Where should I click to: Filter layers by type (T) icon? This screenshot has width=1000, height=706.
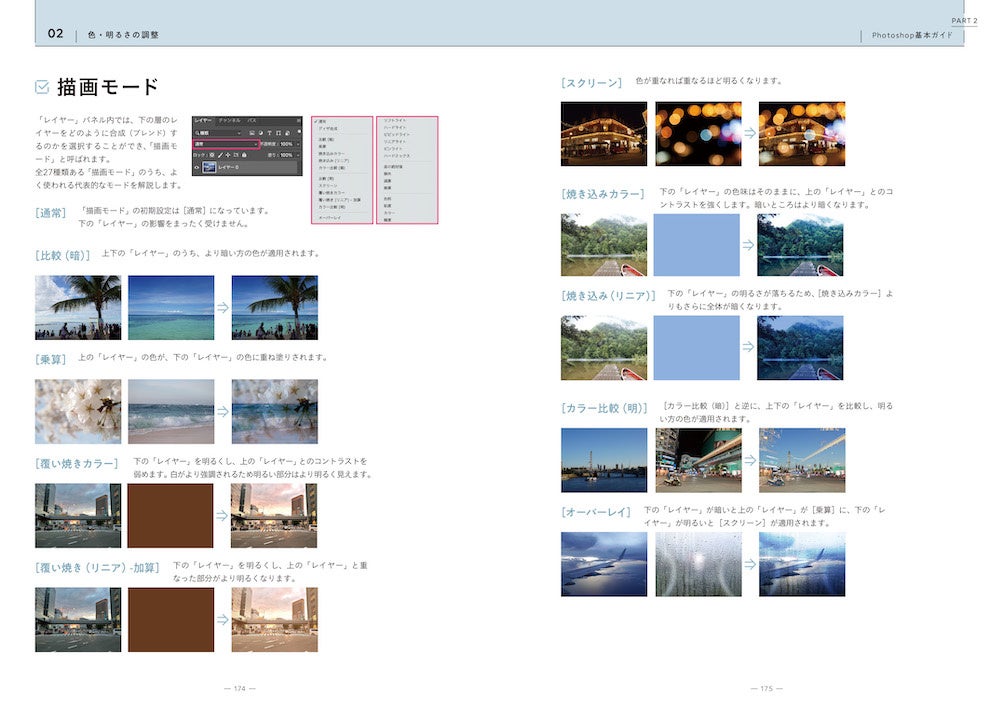[269, 133]
